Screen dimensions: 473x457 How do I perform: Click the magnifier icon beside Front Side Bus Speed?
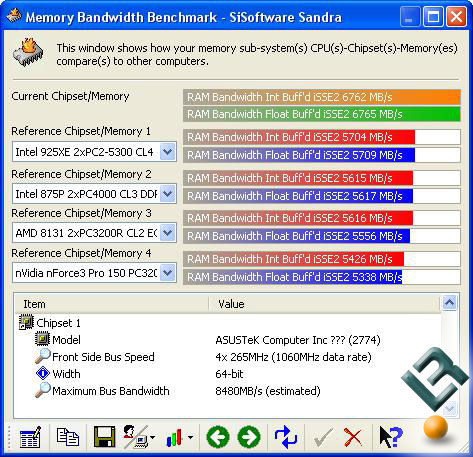pos(43,356)
